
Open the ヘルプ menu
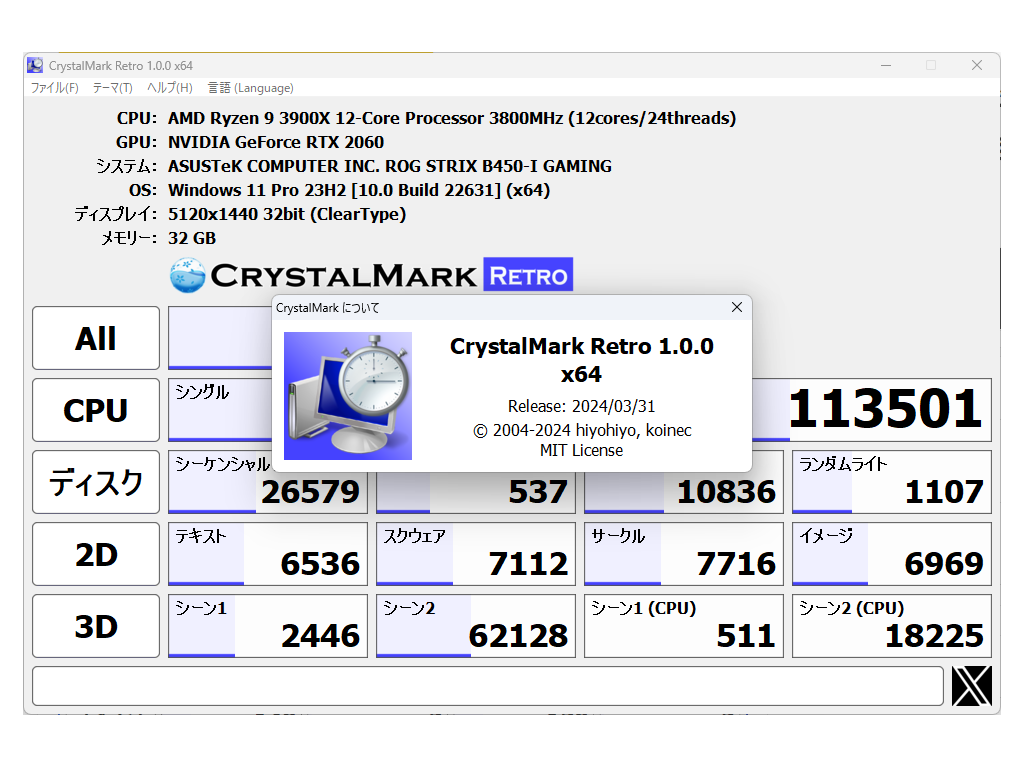coord(169,88)
